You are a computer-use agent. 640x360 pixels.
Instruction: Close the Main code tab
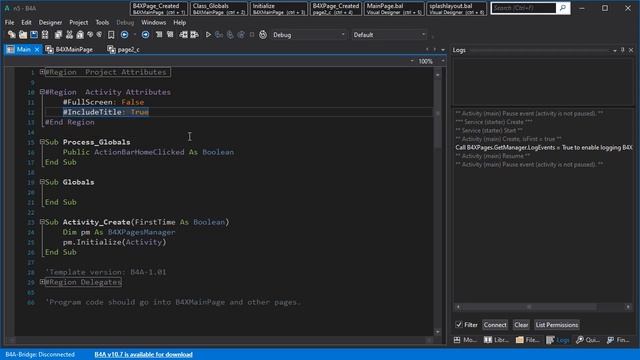(x=37, y=49)
